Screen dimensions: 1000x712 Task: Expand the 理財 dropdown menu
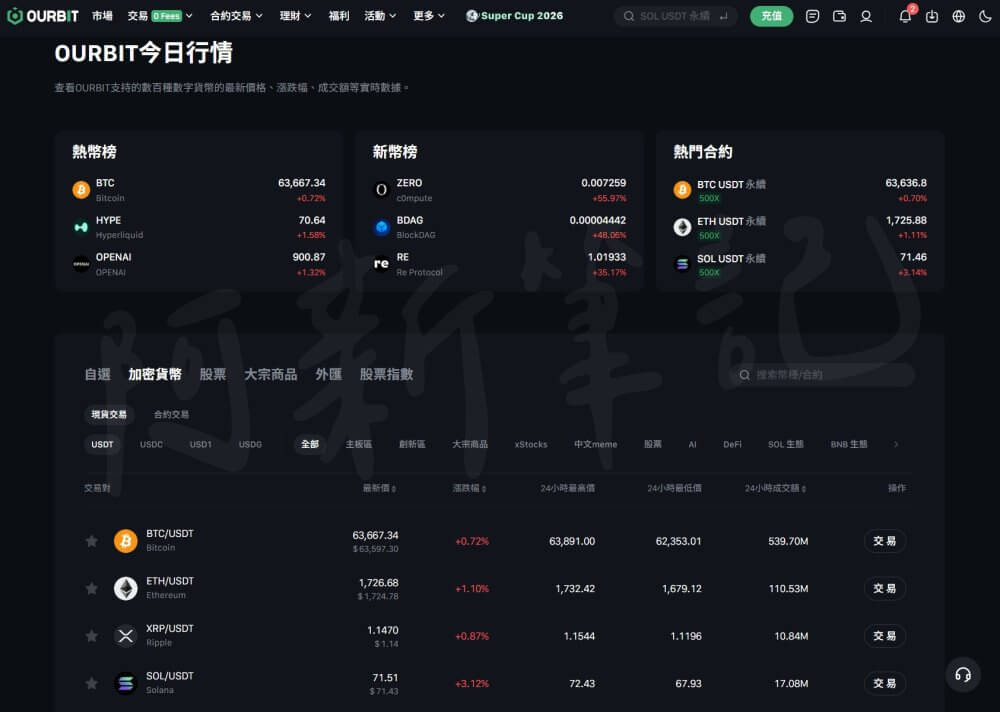[295, 16]
